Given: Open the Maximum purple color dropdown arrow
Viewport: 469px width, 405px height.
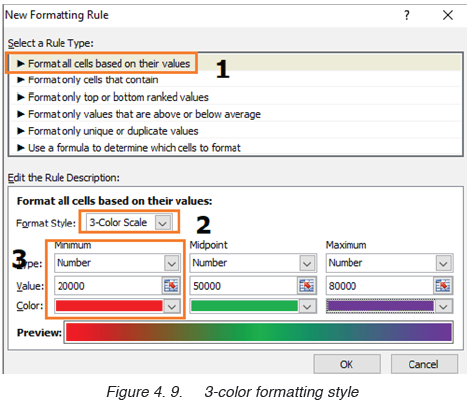Looking at the screenshot, I should (x=443, y=306).
